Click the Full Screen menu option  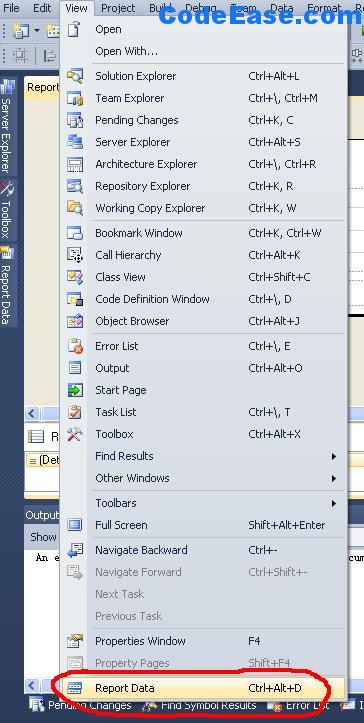[203, 525]
